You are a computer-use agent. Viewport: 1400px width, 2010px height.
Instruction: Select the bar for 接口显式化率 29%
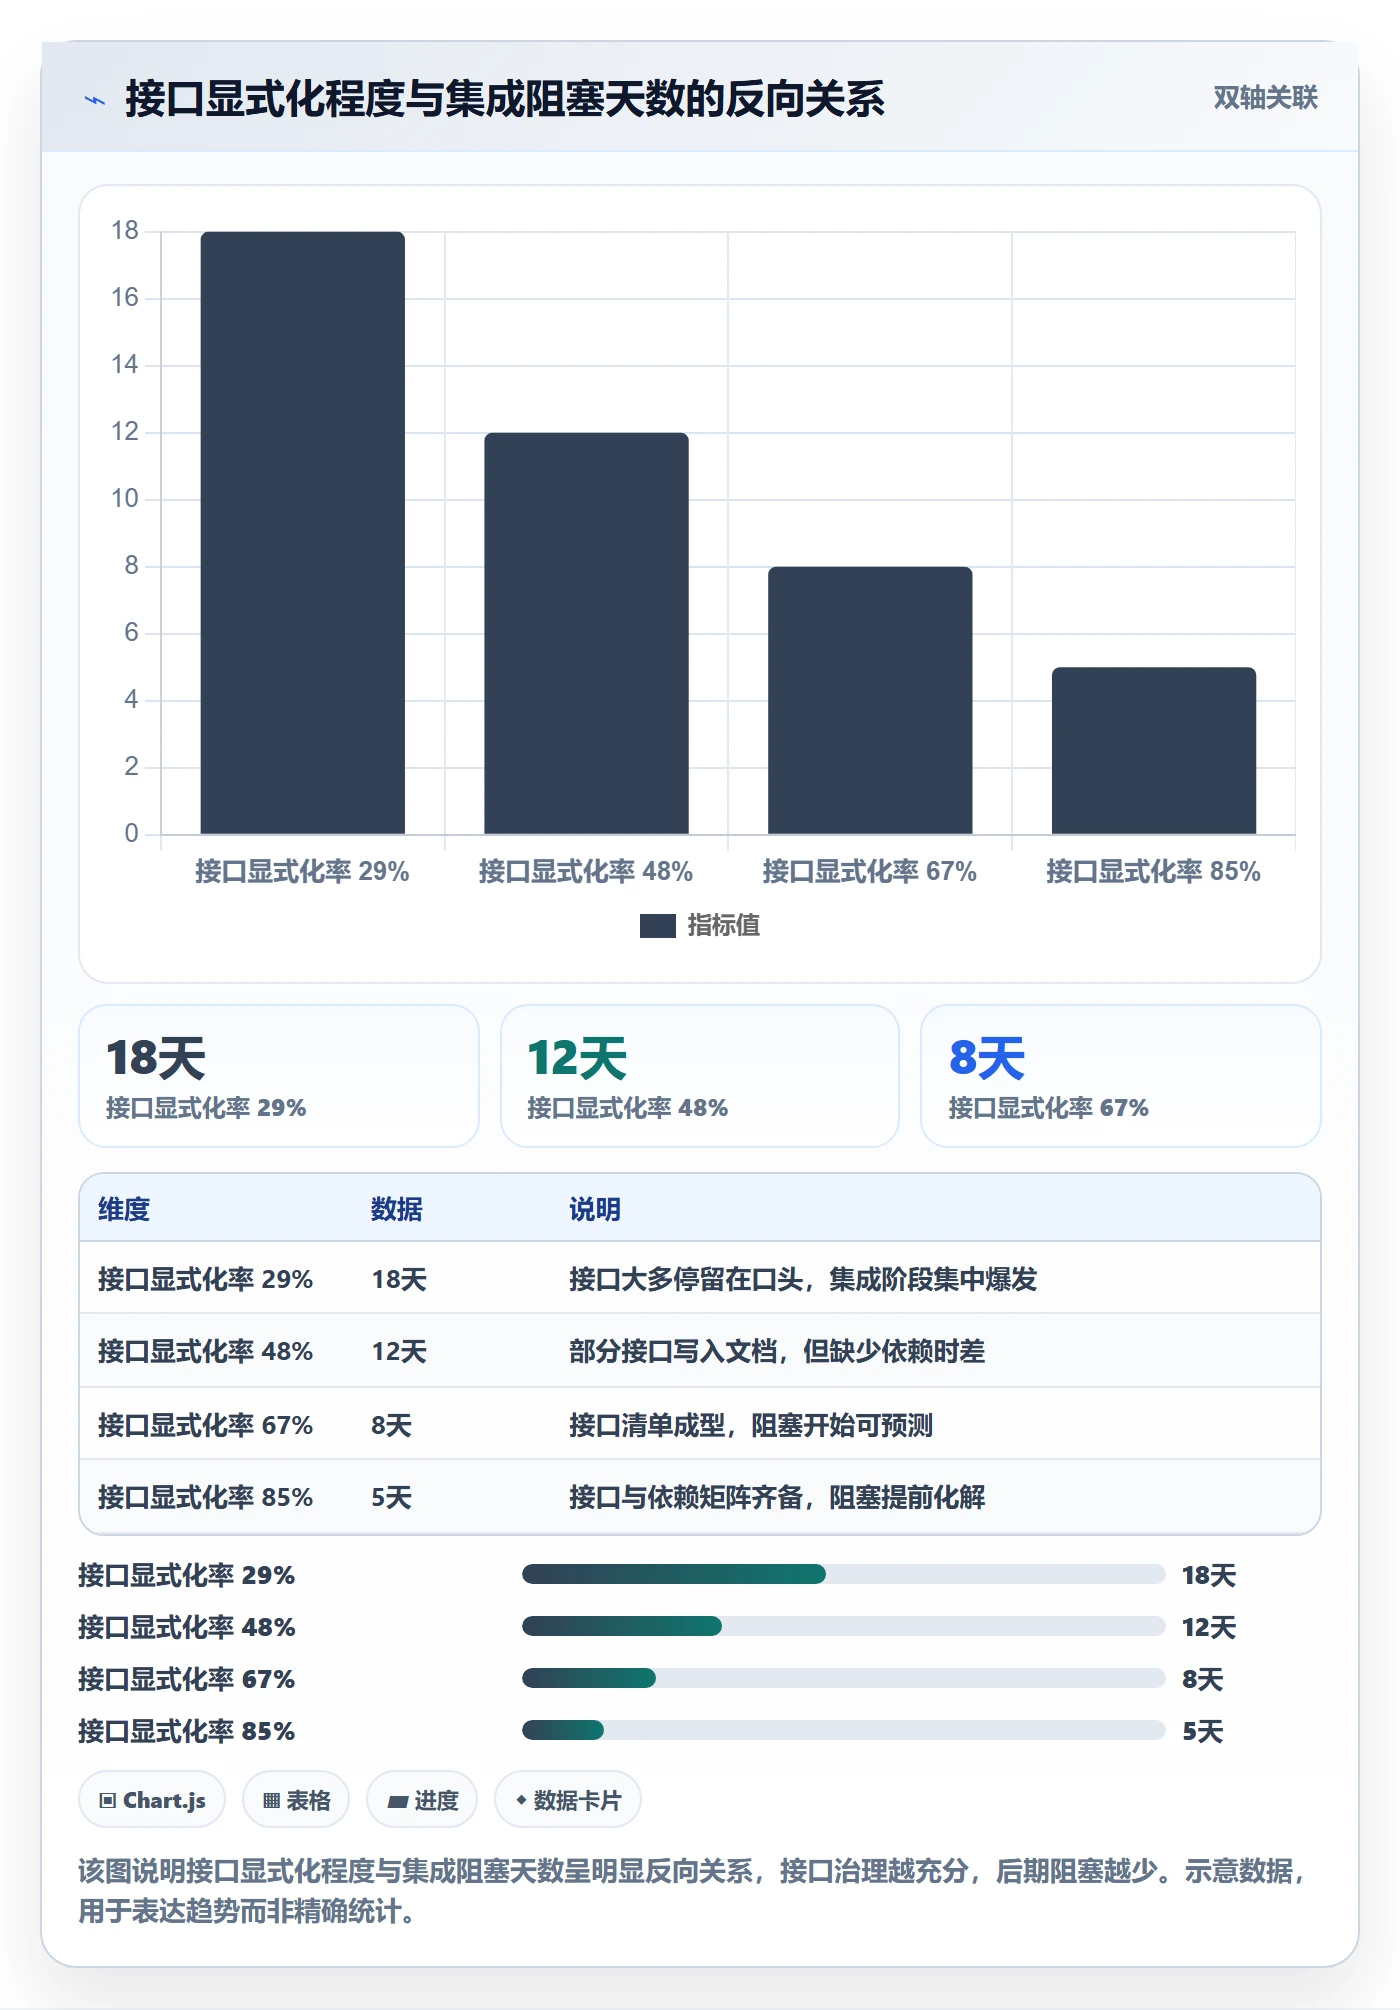(303, 533)
